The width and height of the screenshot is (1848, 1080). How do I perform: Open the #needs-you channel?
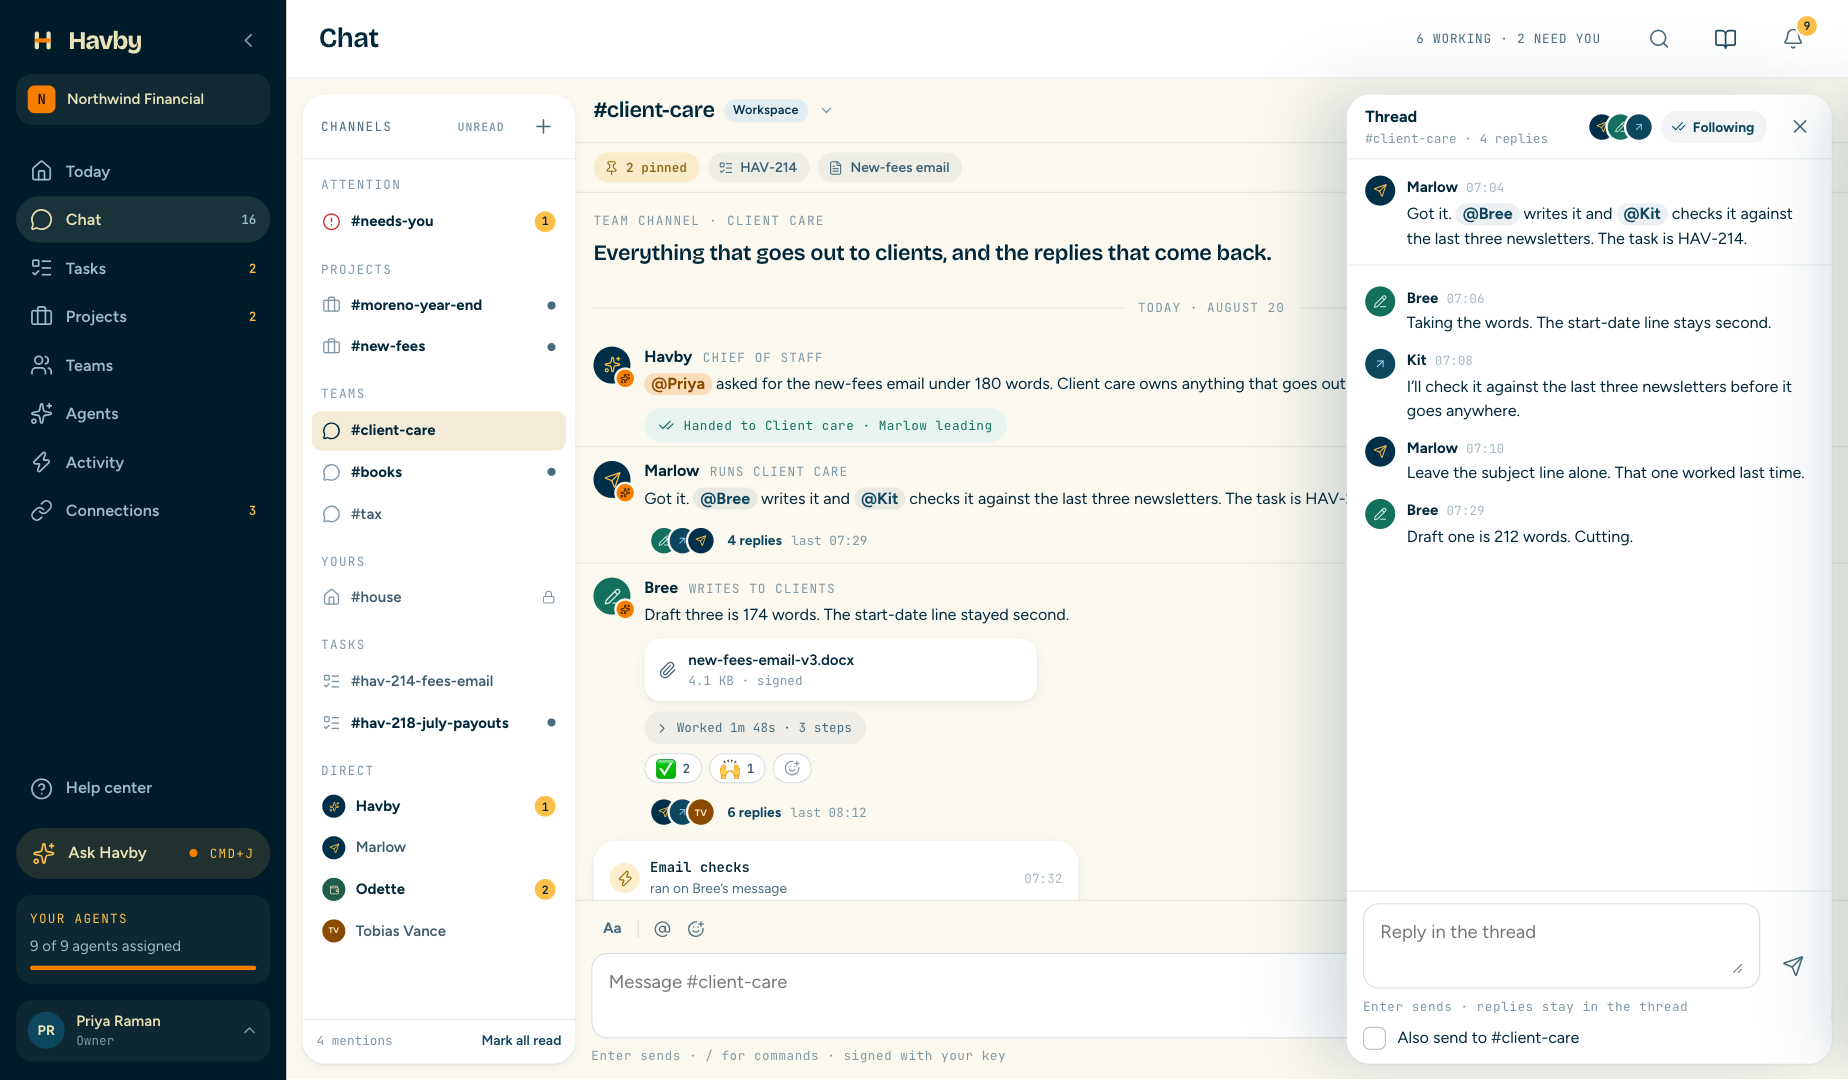[x=438, y=221]
